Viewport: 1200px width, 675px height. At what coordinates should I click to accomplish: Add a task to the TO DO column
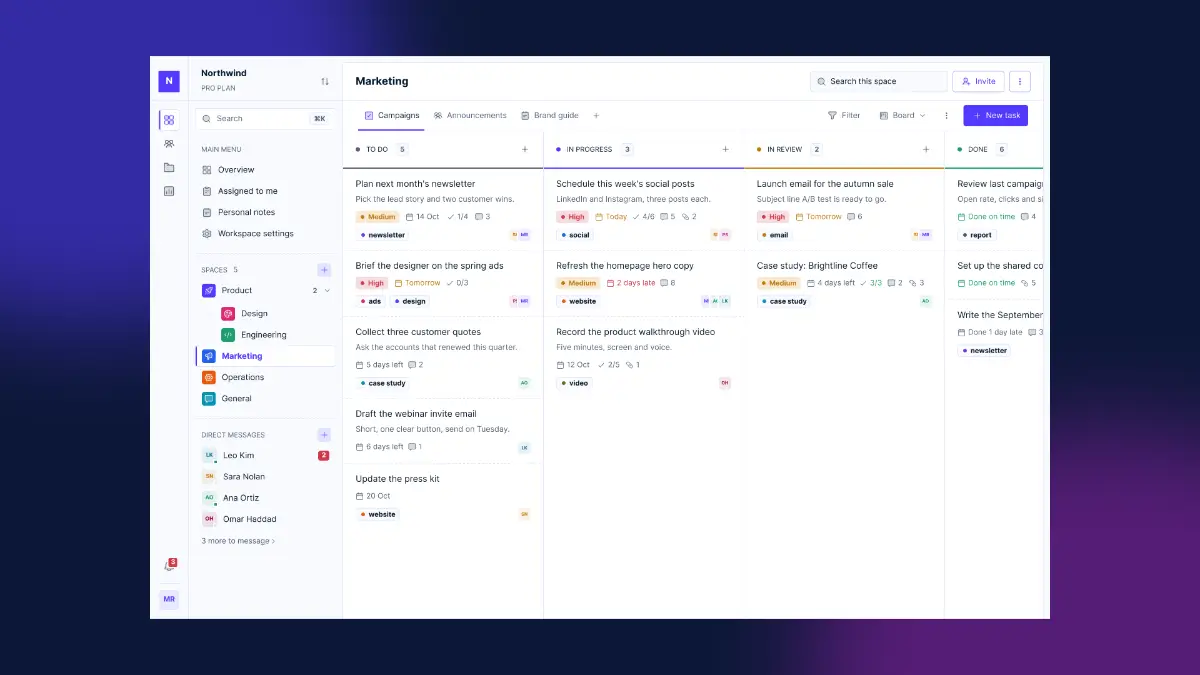[525, 149]
